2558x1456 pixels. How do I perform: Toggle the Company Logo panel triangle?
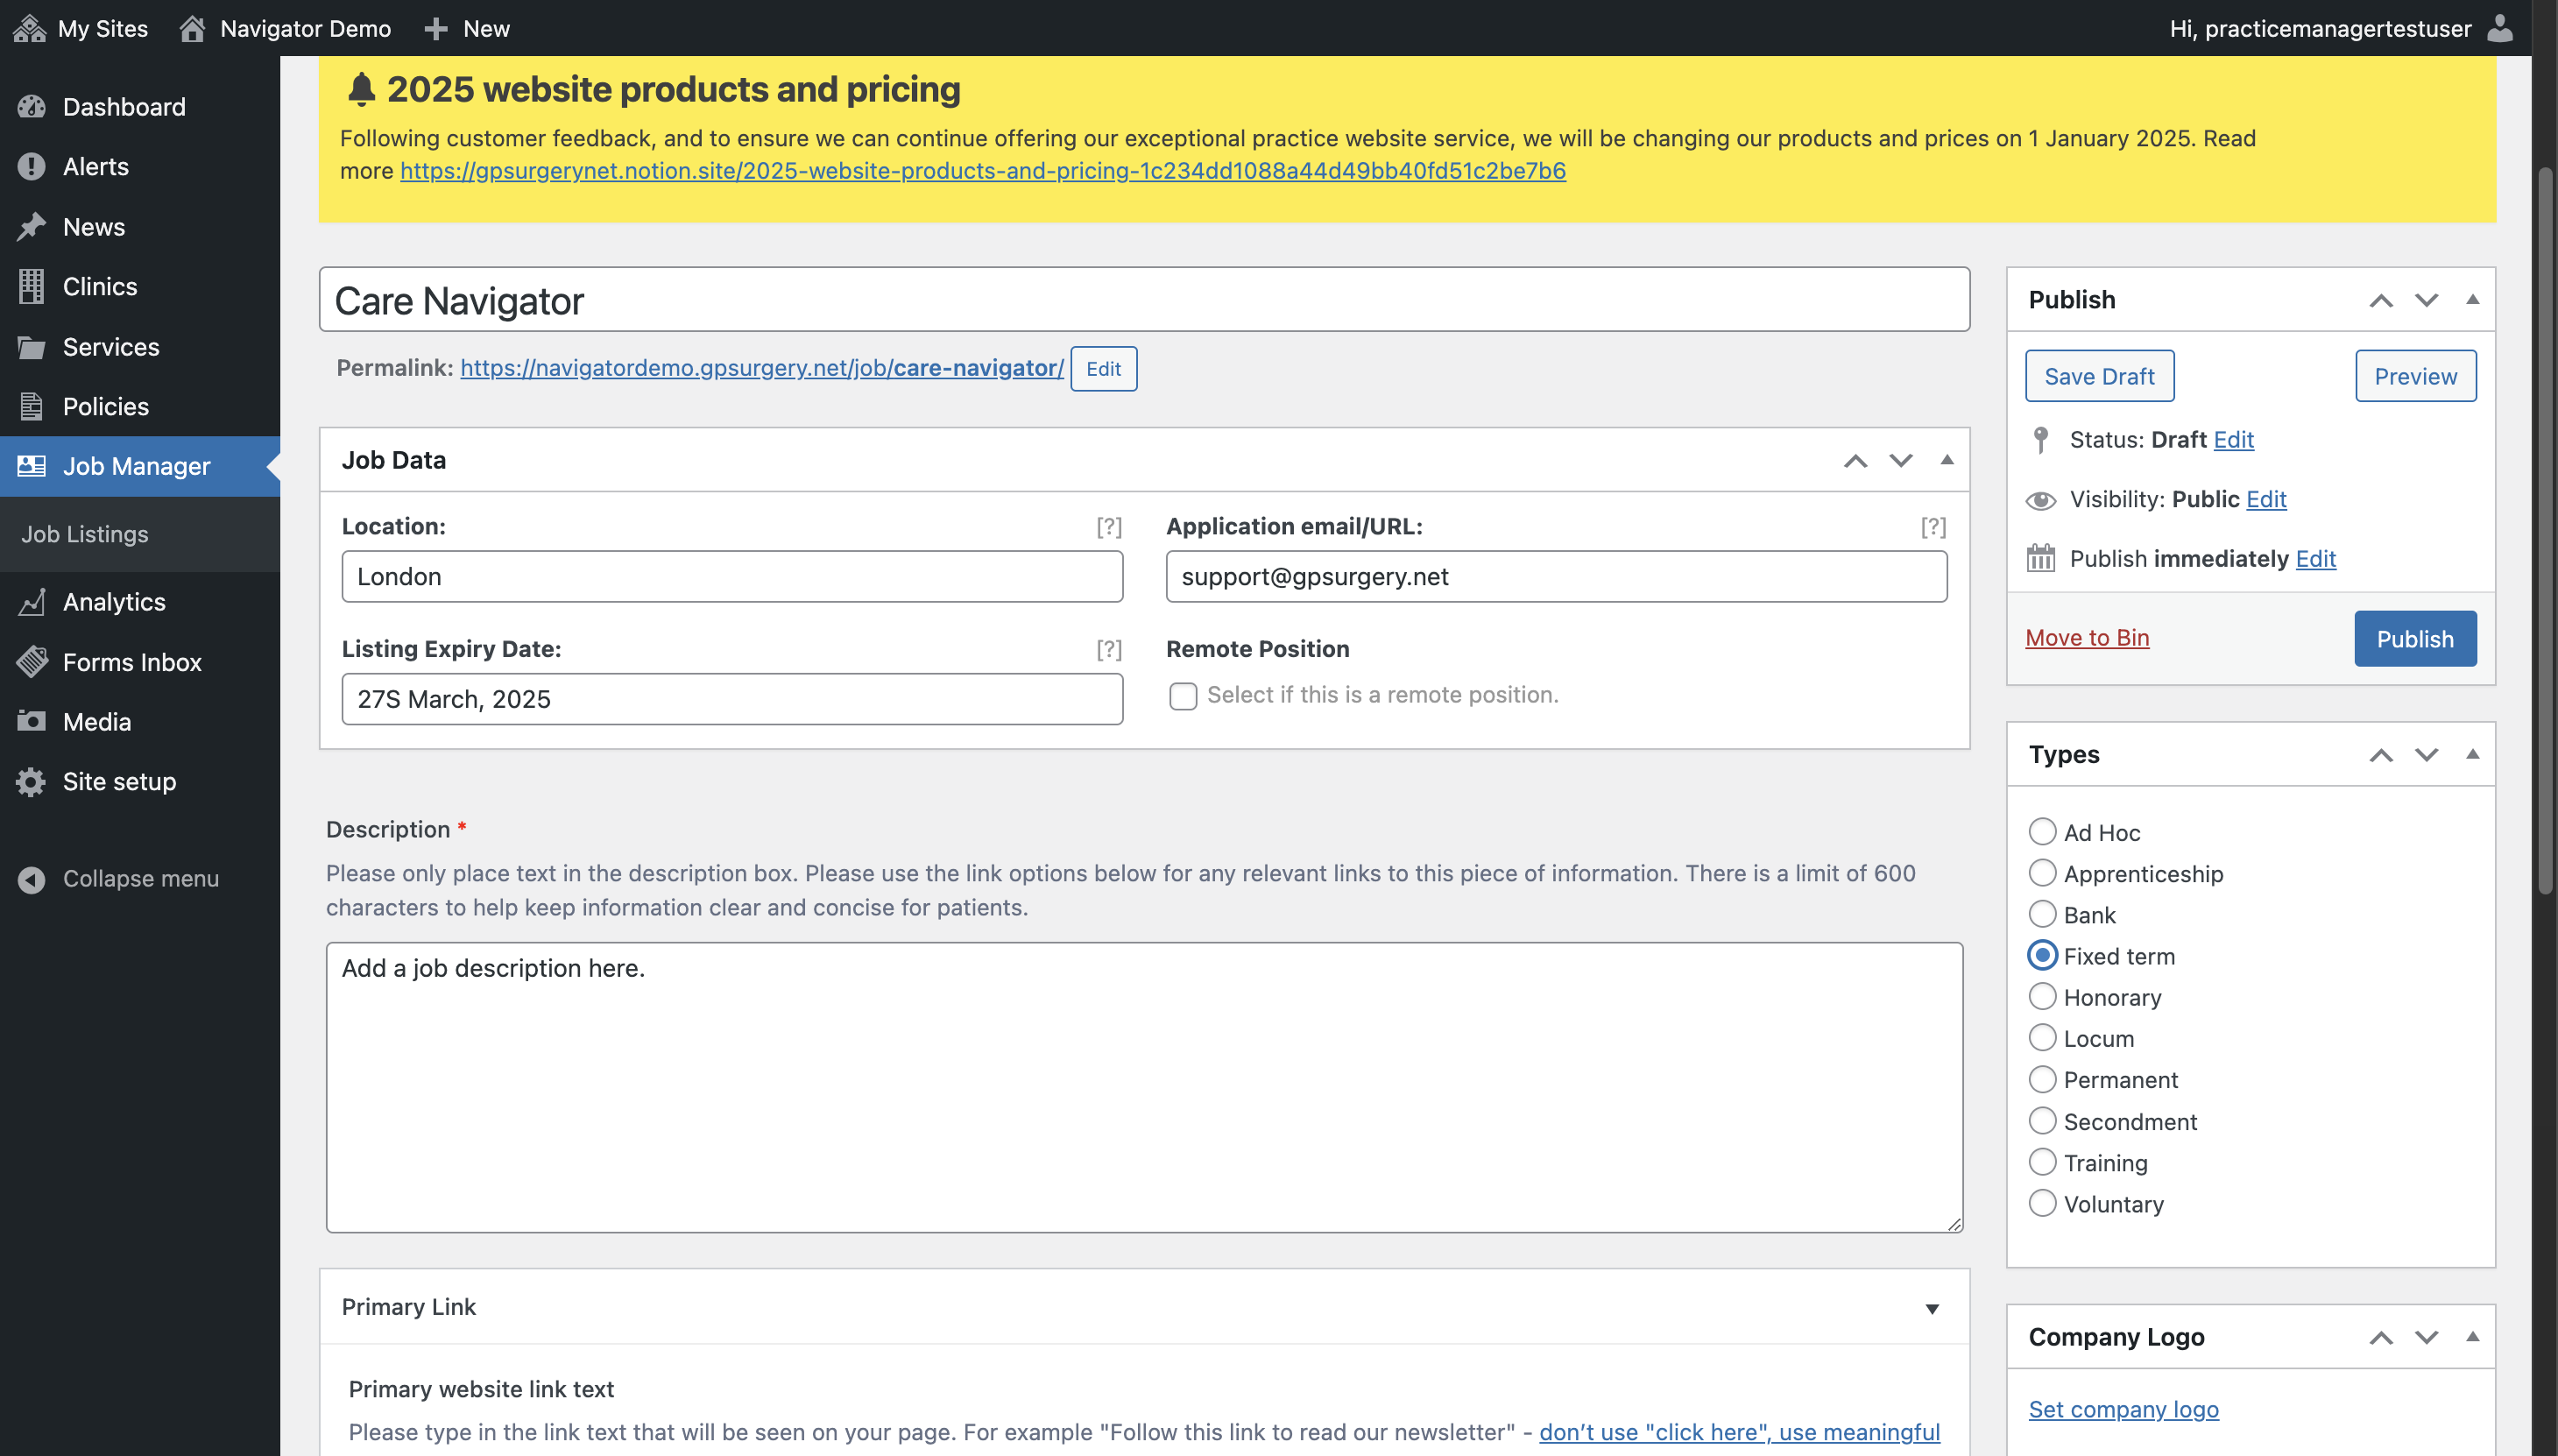[x=2473, y=1337]
